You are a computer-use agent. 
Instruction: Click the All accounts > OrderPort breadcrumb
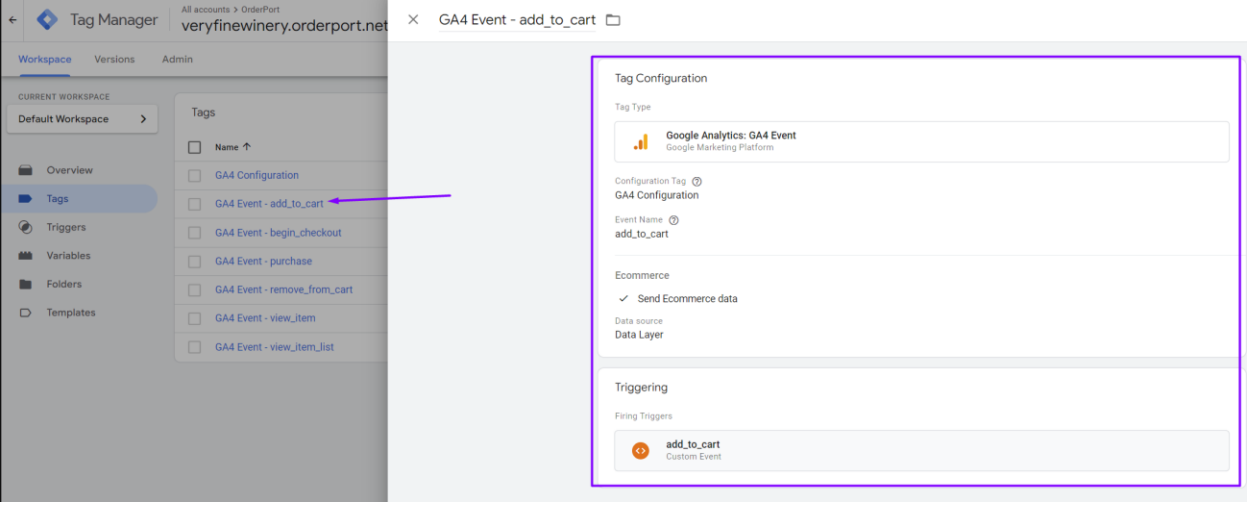pos(231,9)
